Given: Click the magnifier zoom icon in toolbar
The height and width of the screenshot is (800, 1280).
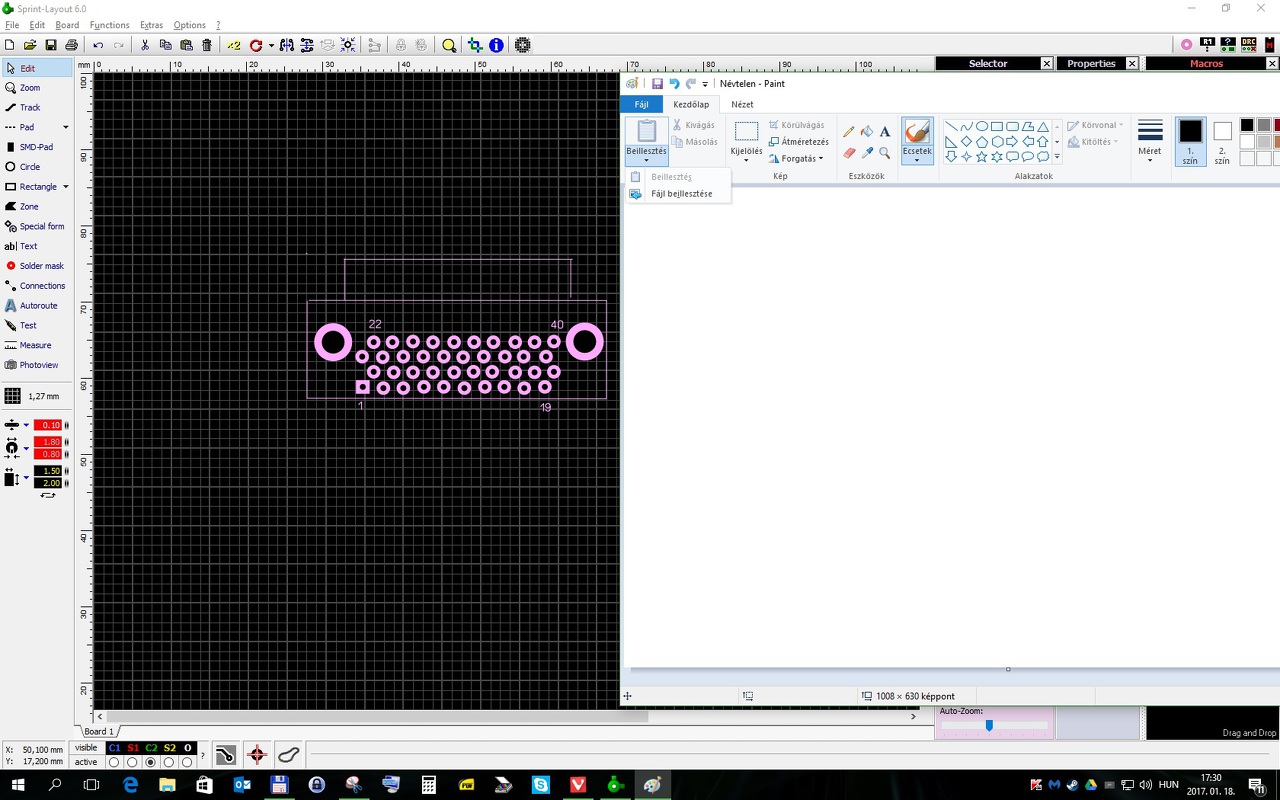Looking at the screenshot, I should [449, 45].
